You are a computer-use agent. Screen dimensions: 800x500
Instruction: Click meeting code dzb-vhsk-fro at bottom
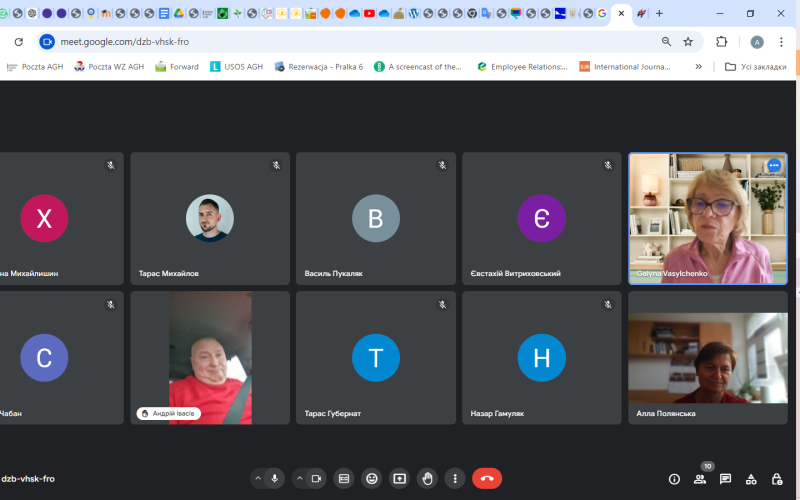tap(28, 479)
